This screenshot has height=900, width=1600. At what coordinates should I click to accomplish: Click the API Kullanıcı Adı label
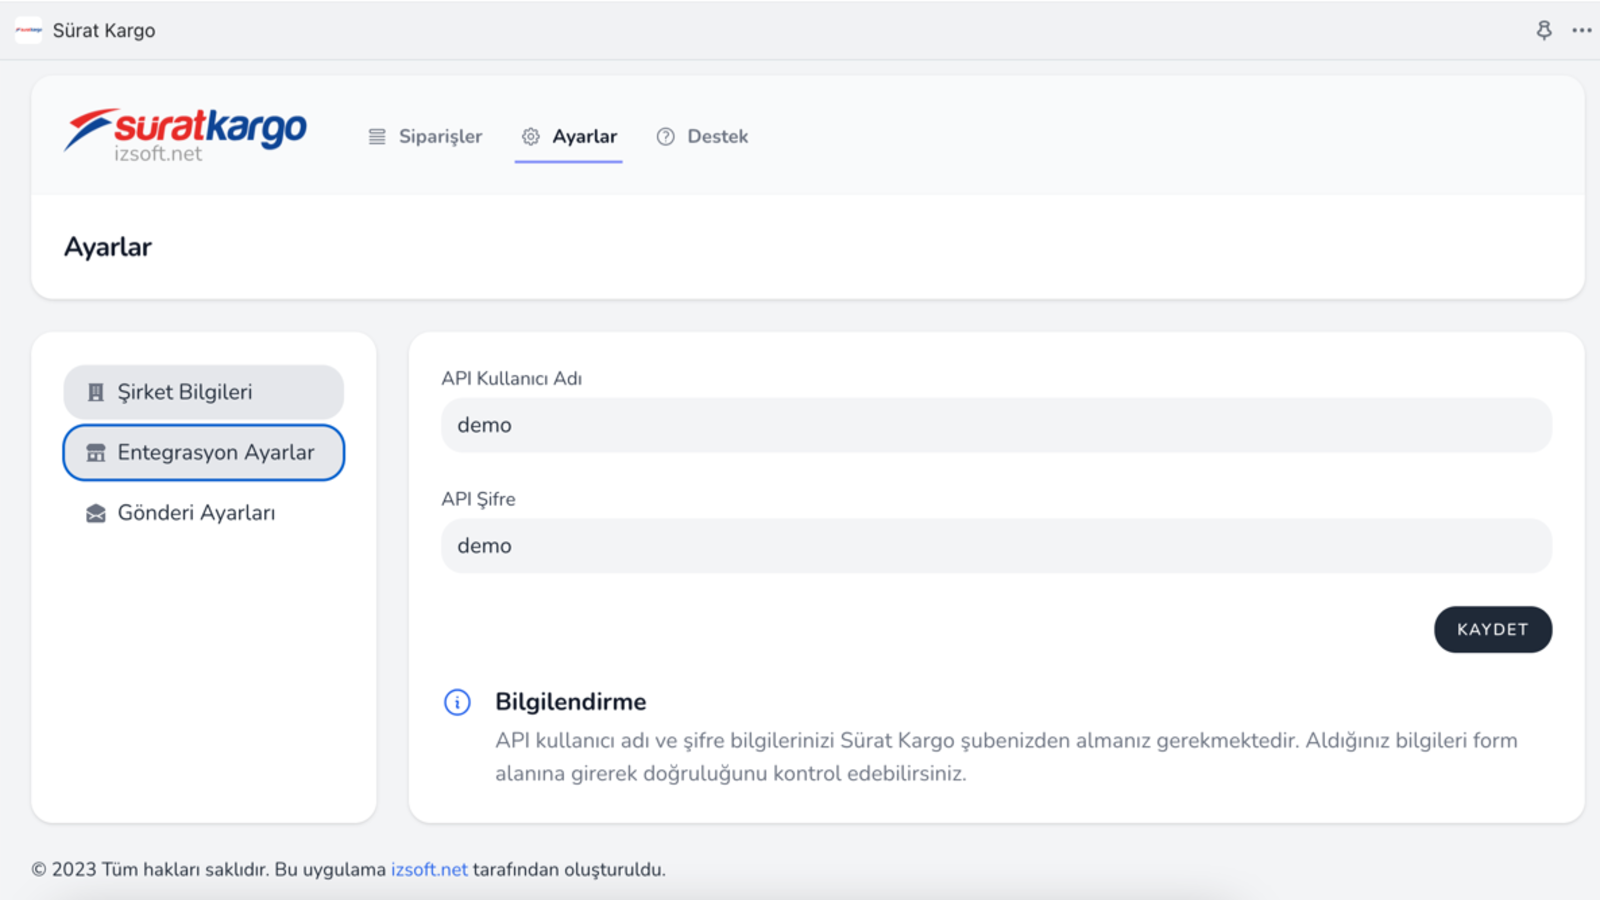click(512, 378)
